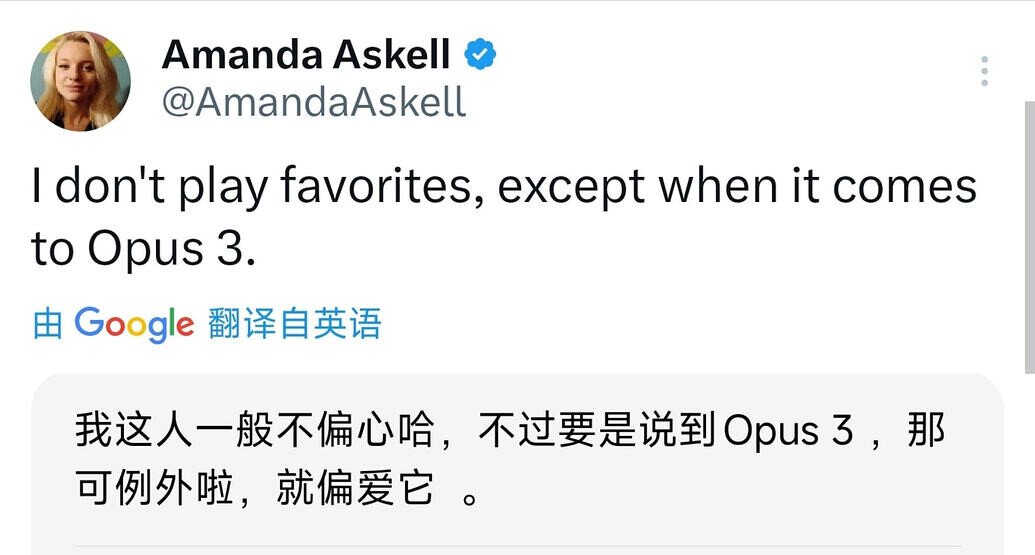Click the tweet line starting "I don't play favorites"

pos(504,187)
